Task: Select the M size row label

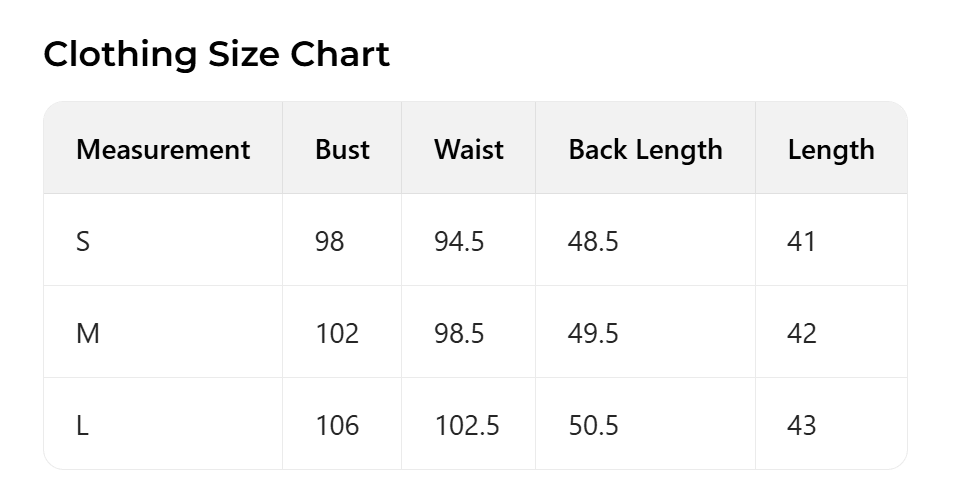Action: click(x=88, y=334)
